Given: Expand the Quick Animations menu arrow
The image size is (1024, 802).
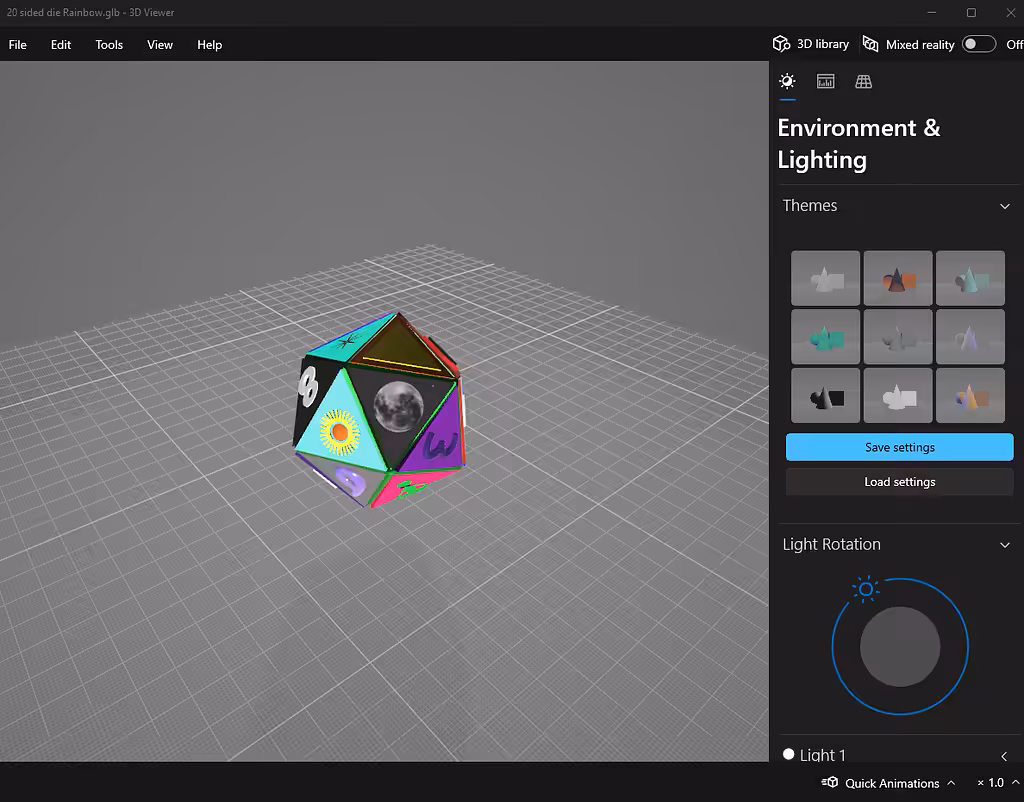Looking at the screenshot, I should tap(951, 782).
